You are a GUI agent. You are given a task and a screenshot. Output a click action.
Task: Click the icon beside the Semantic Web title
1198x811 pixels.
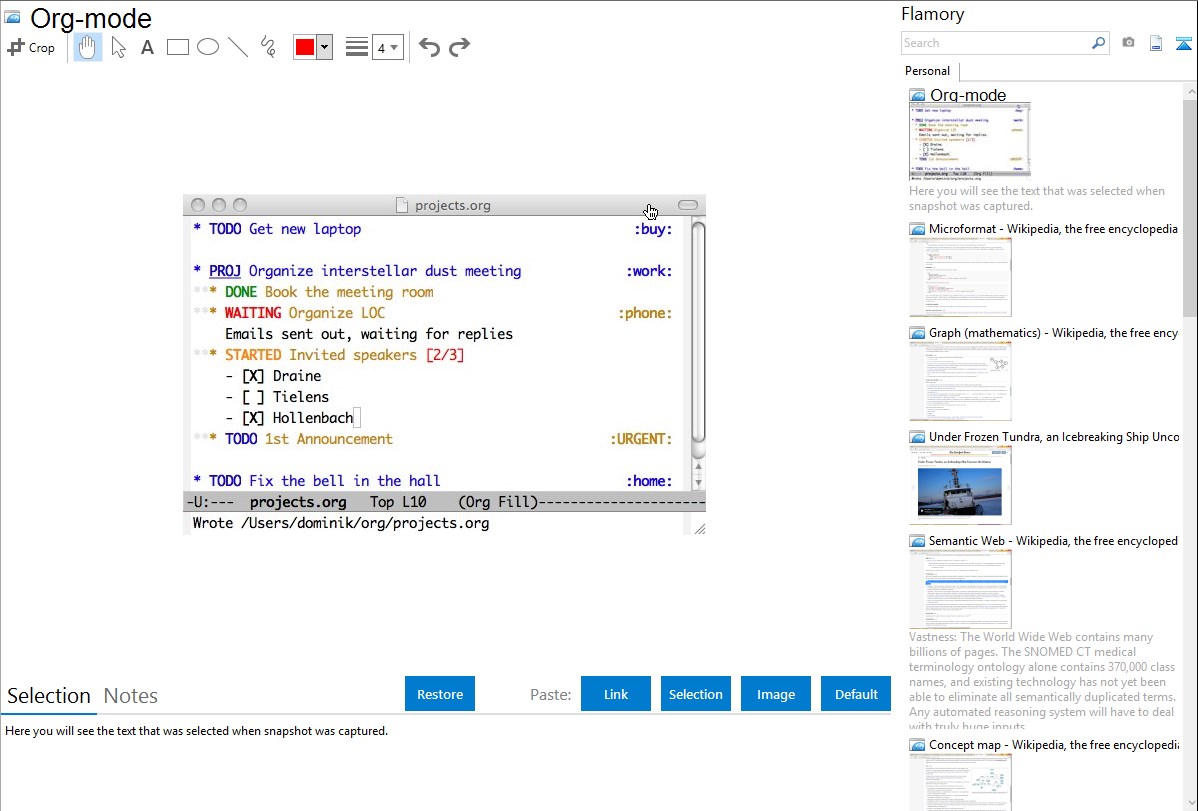(x=917, y=541)
